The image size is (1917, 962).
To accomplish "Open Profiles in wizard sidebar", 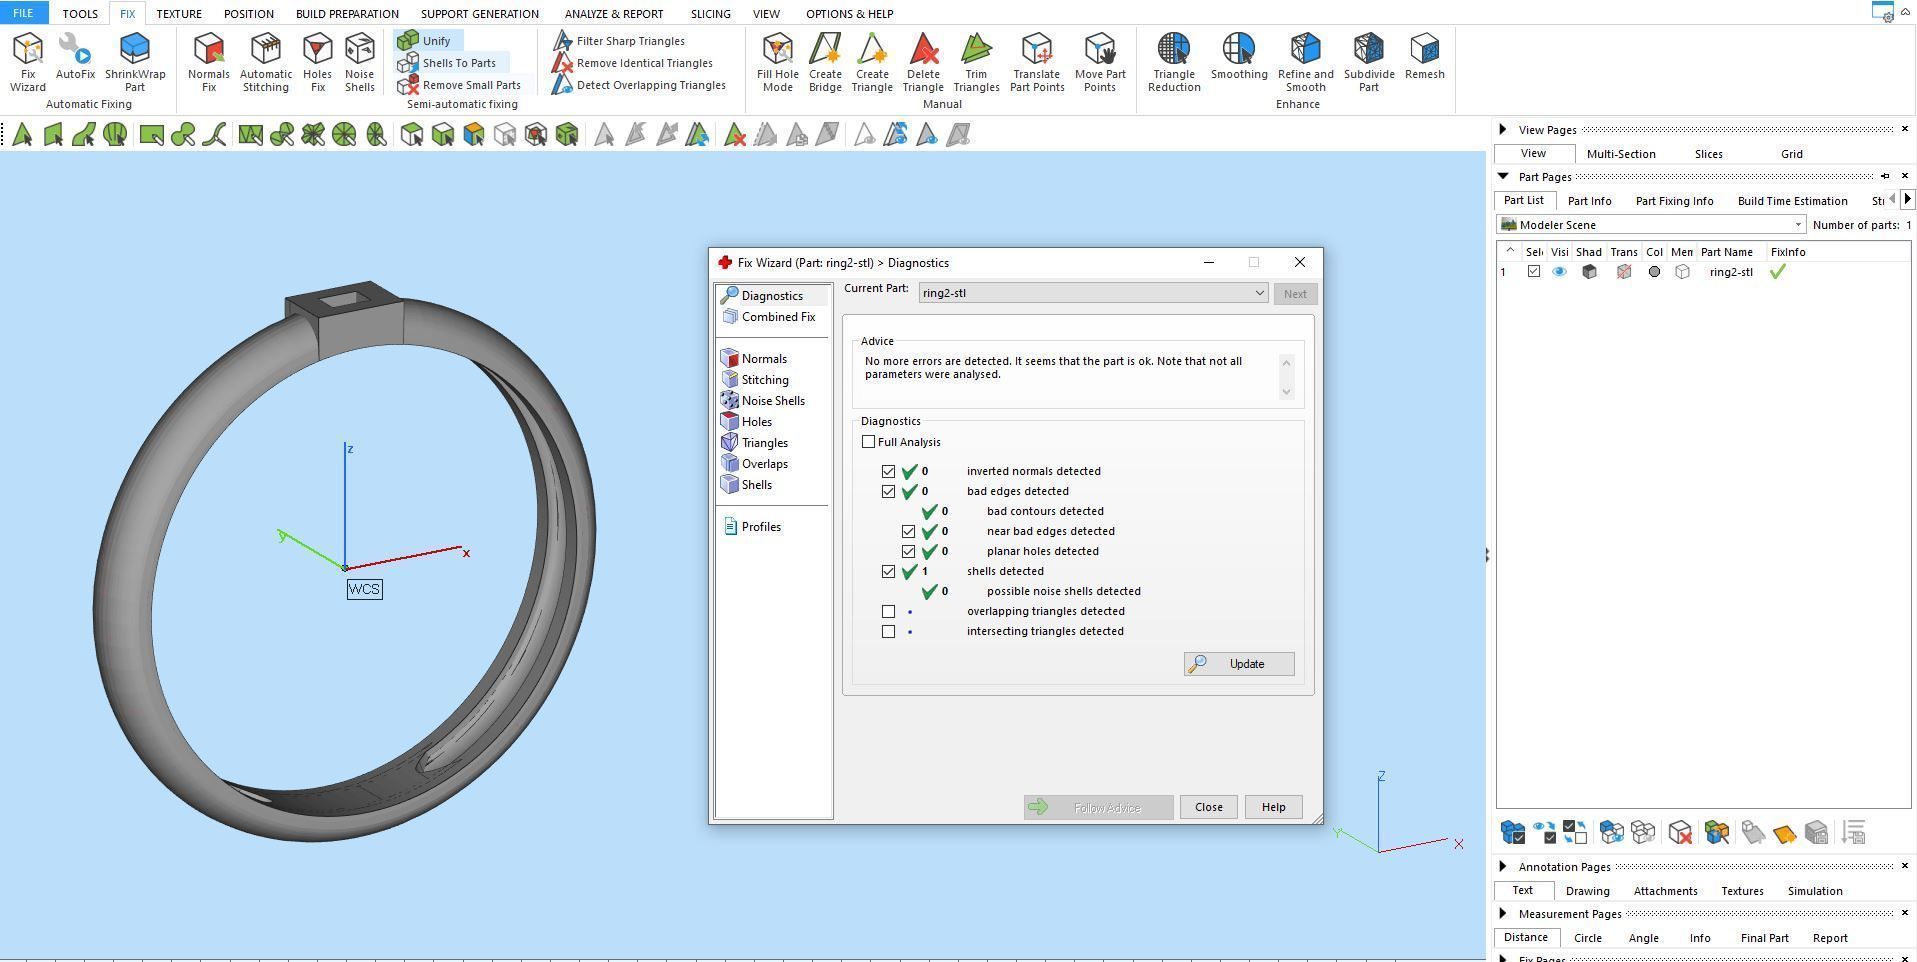I will click(x=751, y=527).
